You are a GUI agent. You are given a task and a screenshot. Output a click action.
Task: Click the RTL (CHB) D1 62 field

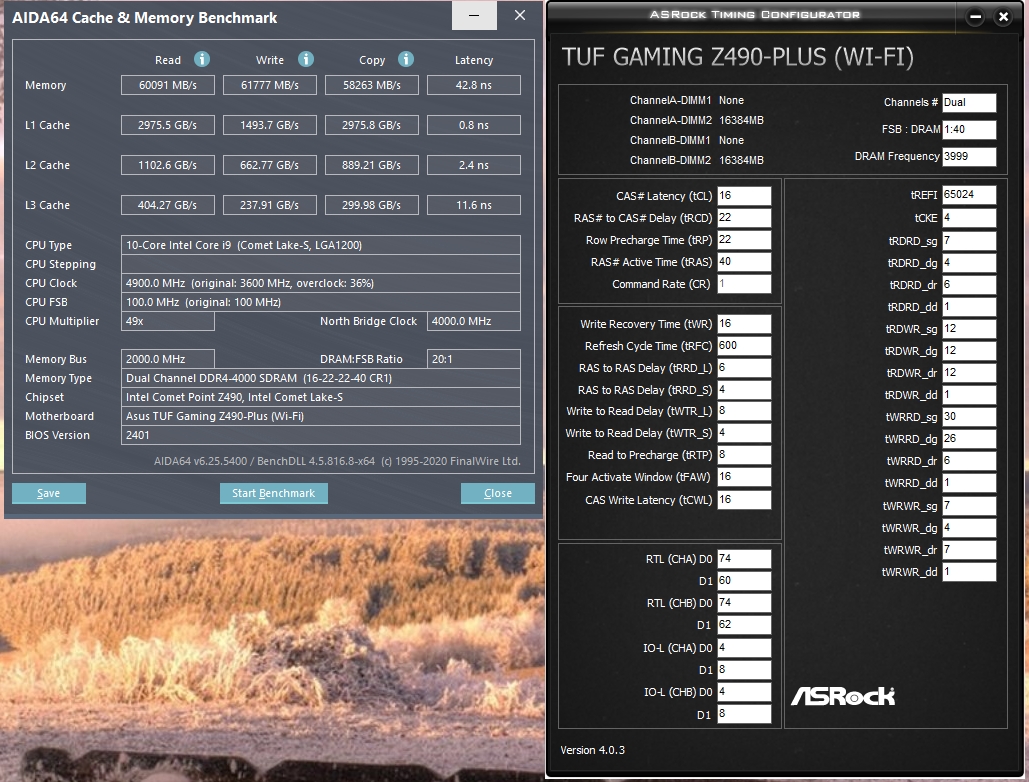tap(744, 625)
